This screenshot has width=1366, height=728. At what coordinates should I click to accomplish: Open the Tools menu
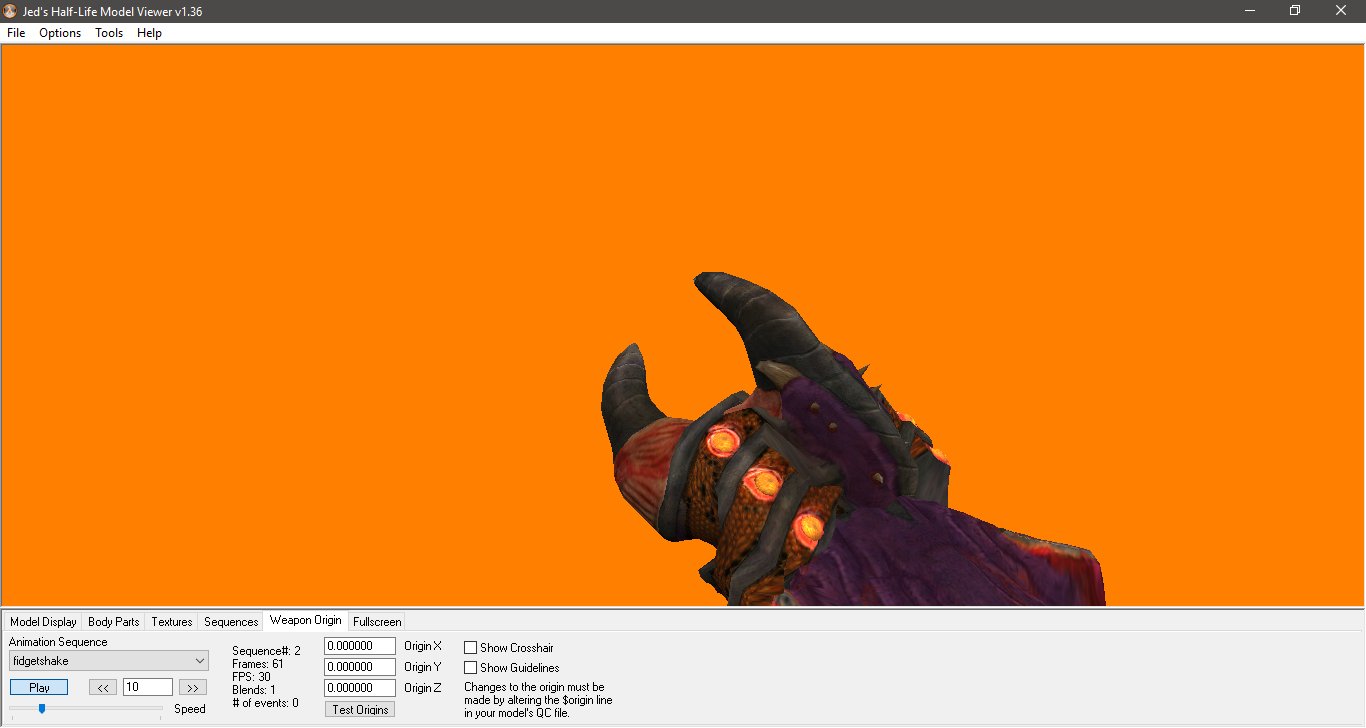tap(108, 33)
